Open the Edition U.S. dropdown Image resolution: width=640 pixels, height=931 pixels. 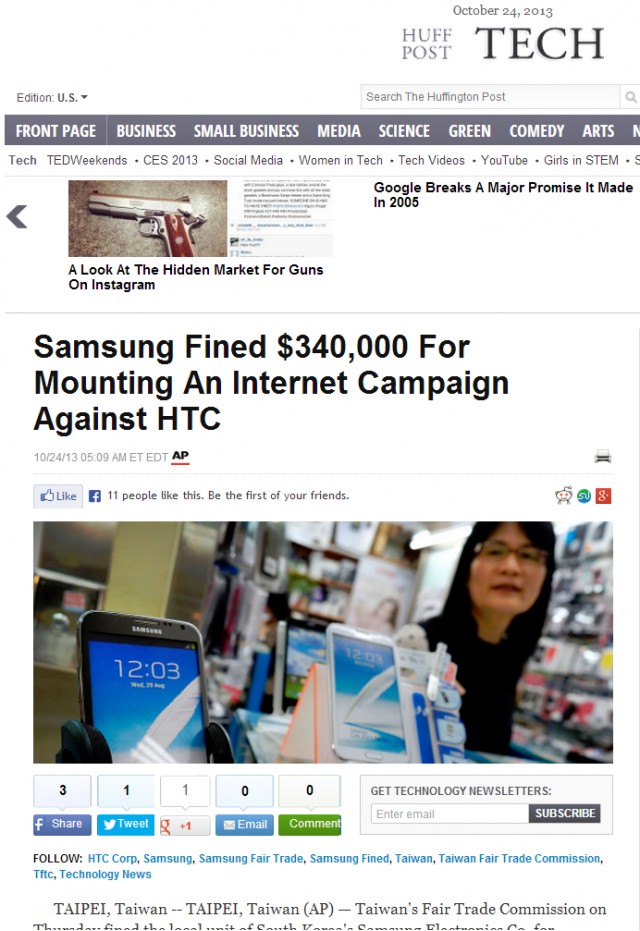tap(52, 97)
